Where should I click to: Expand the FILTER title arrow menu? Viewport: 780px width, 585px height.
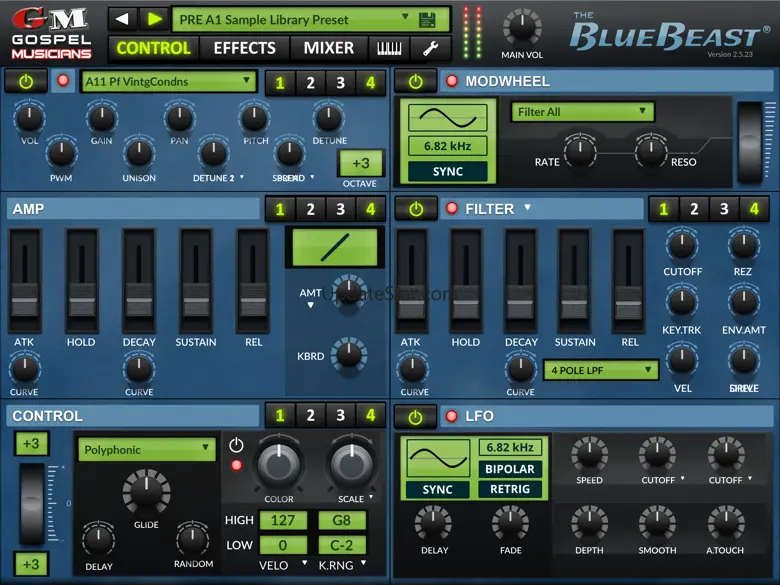click(527, 207)
